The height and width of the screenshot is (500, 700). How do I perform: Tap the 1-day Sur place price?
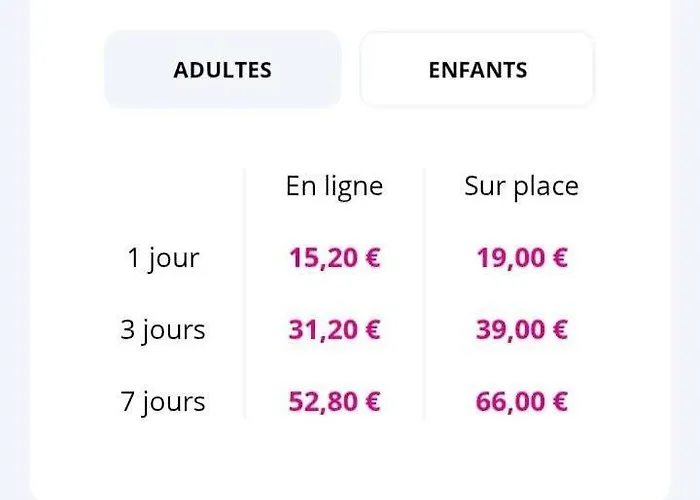(521, 258)
